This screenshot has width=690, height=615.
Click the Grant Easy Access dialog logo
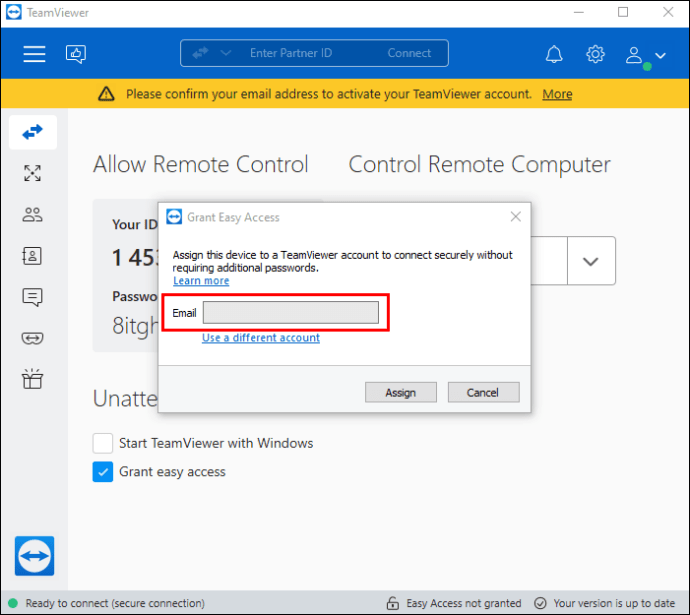point(174,216)
